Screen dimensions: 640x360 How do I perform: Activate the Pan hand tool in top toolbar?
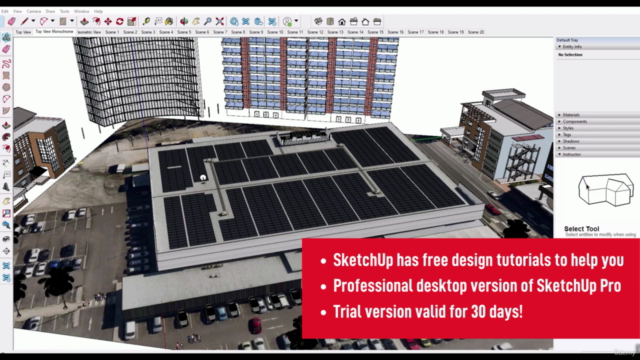coord(196,21)
